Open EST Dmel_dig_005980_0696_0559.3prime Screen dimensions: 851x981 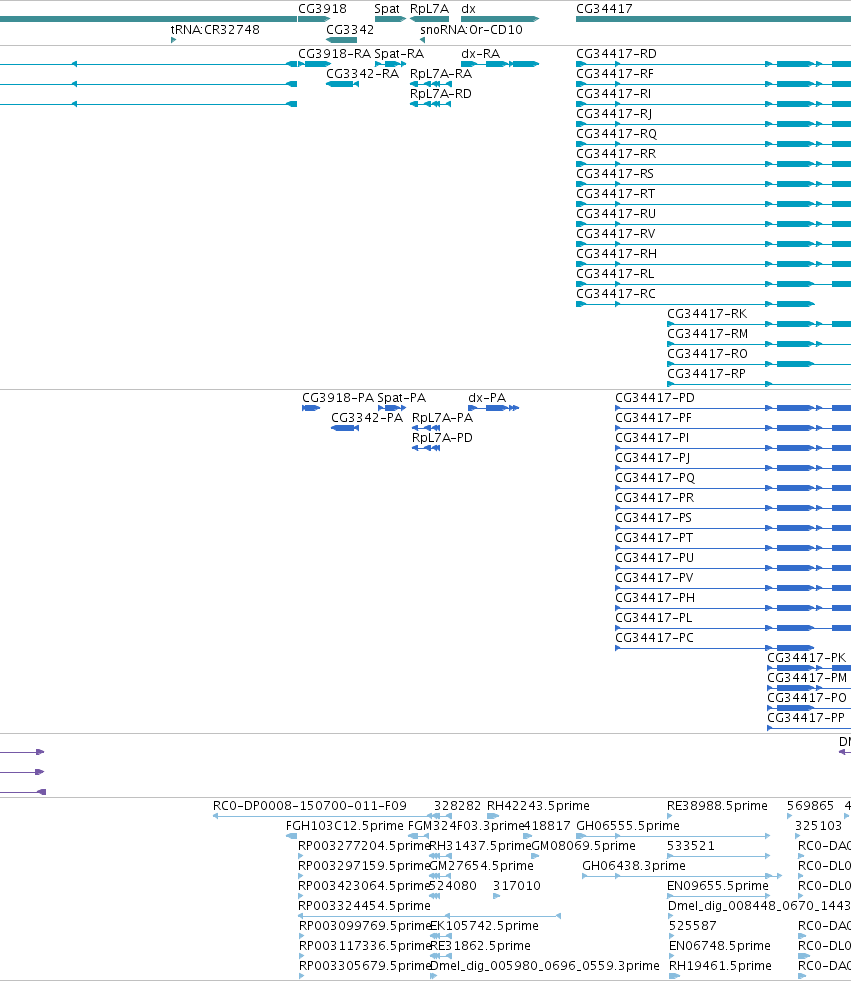coord(544,966)
